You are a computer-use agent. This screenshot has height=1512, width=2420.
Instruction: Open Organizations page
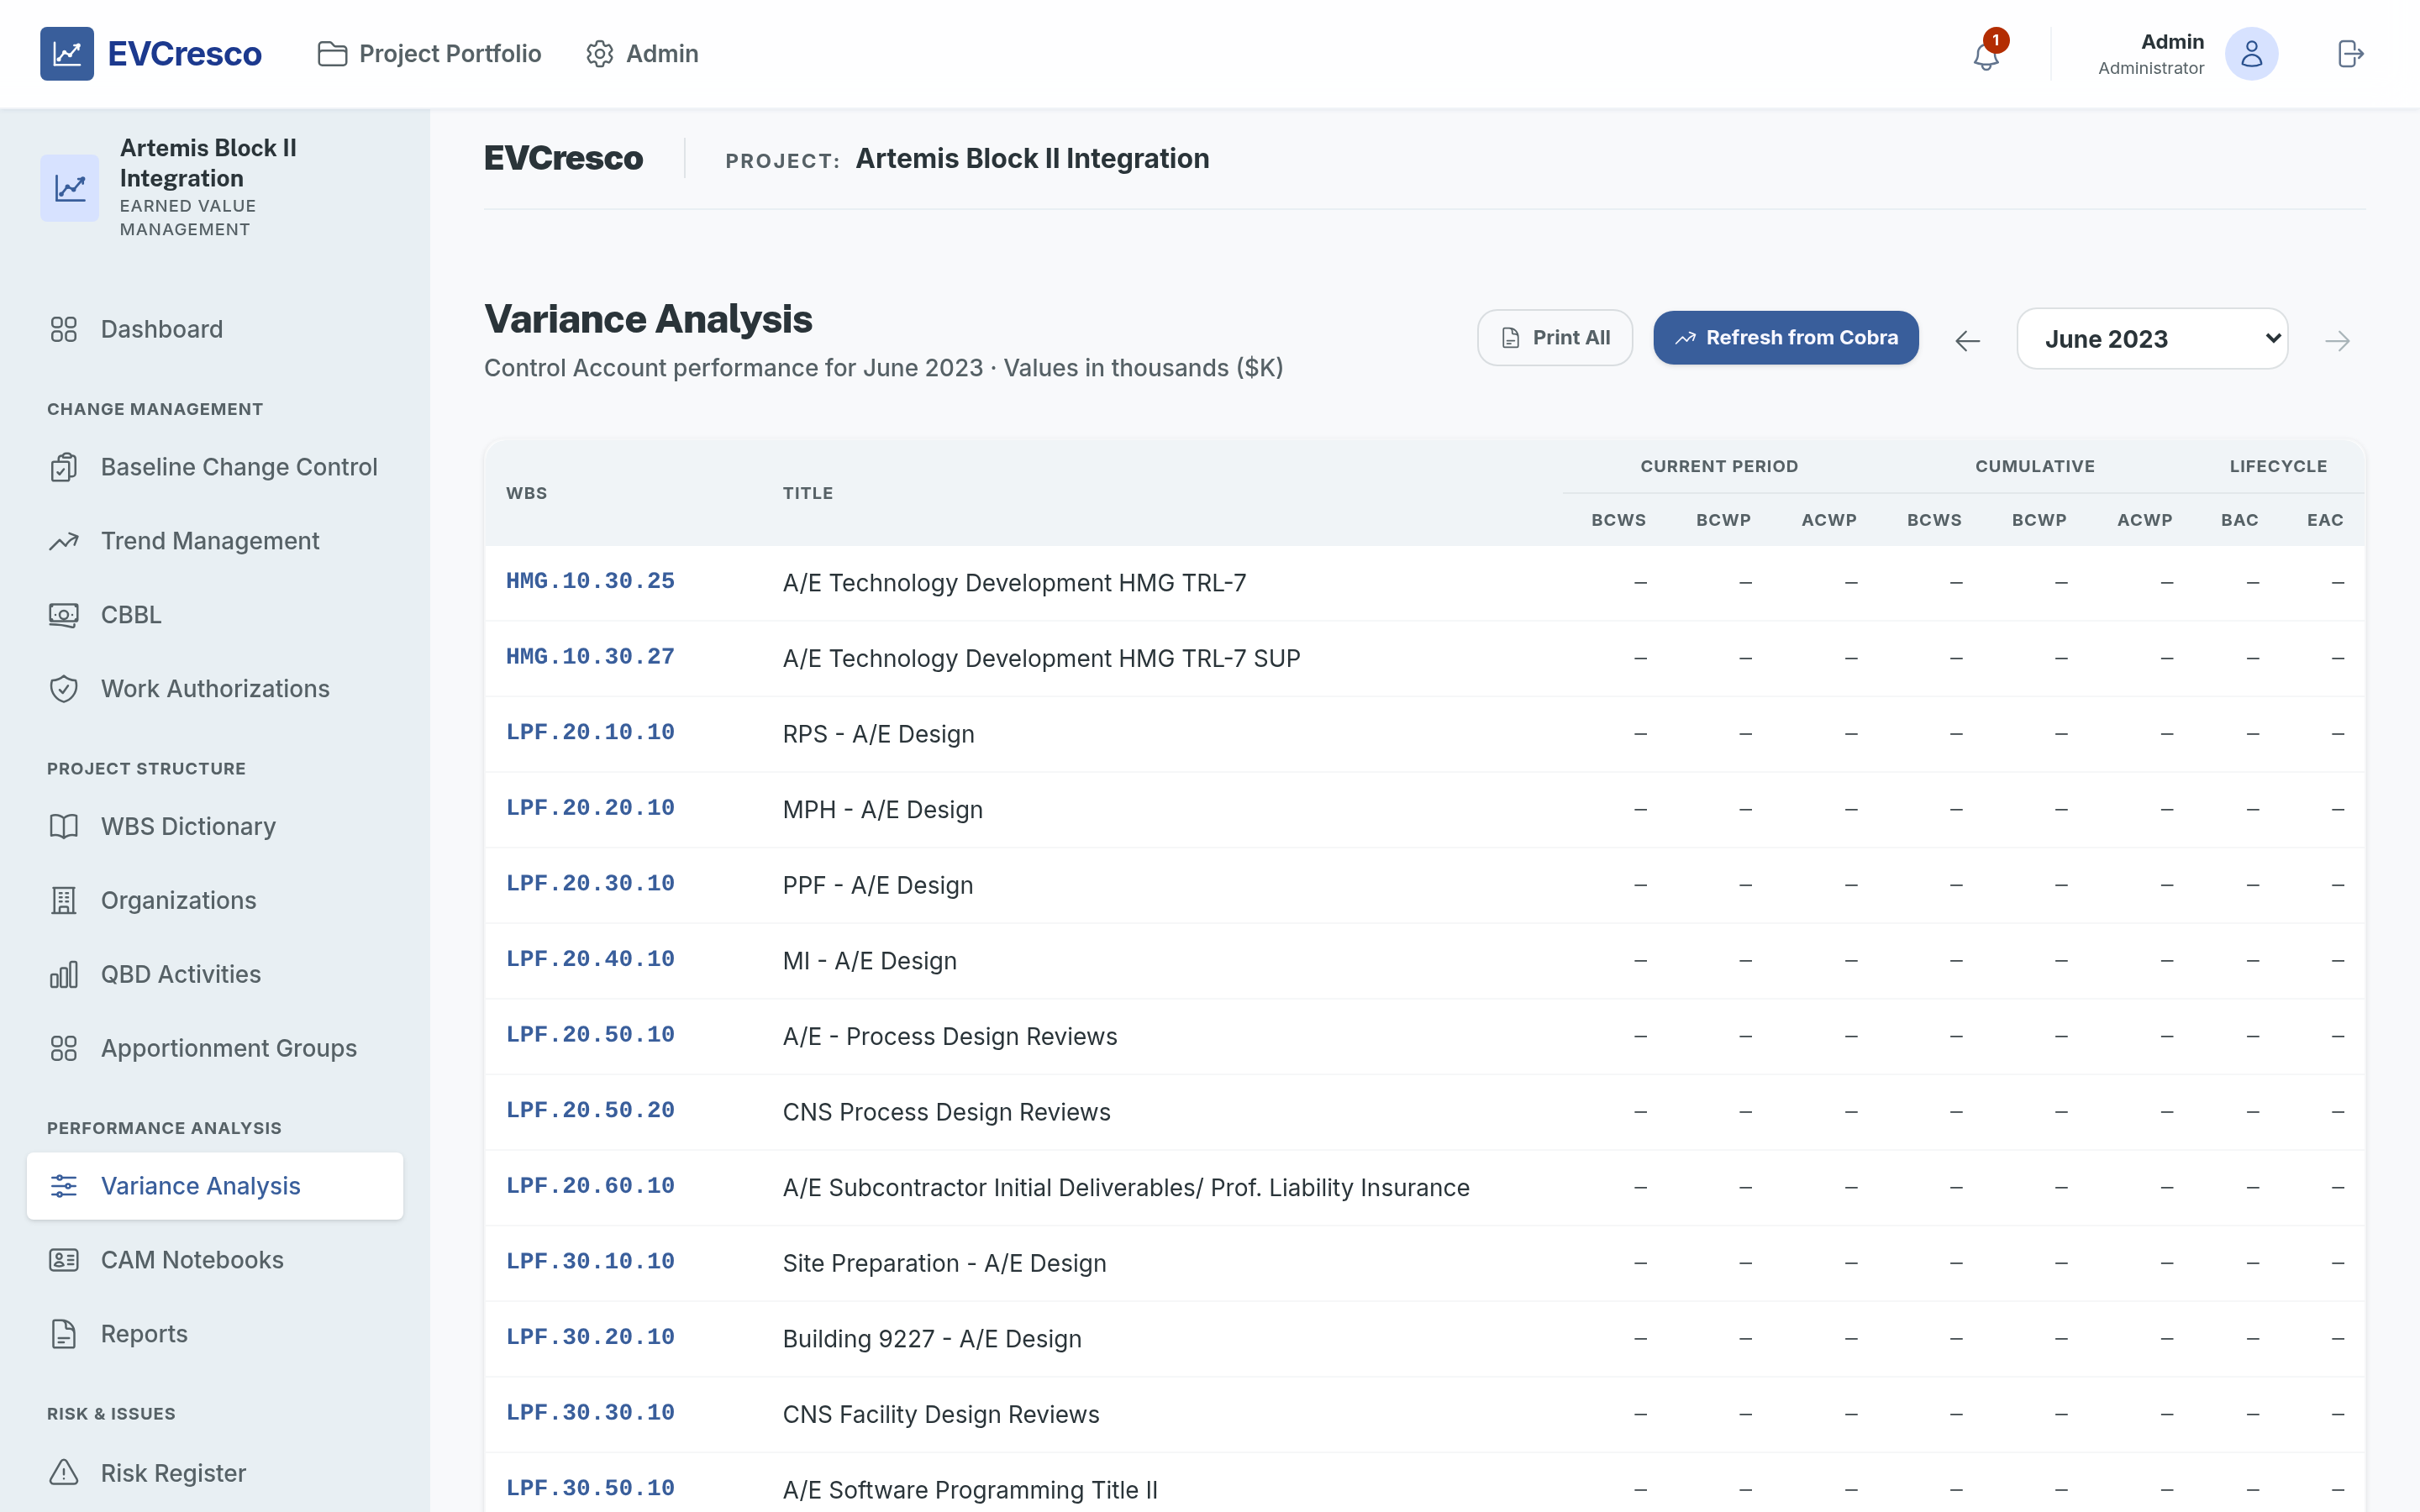[215, 900]
